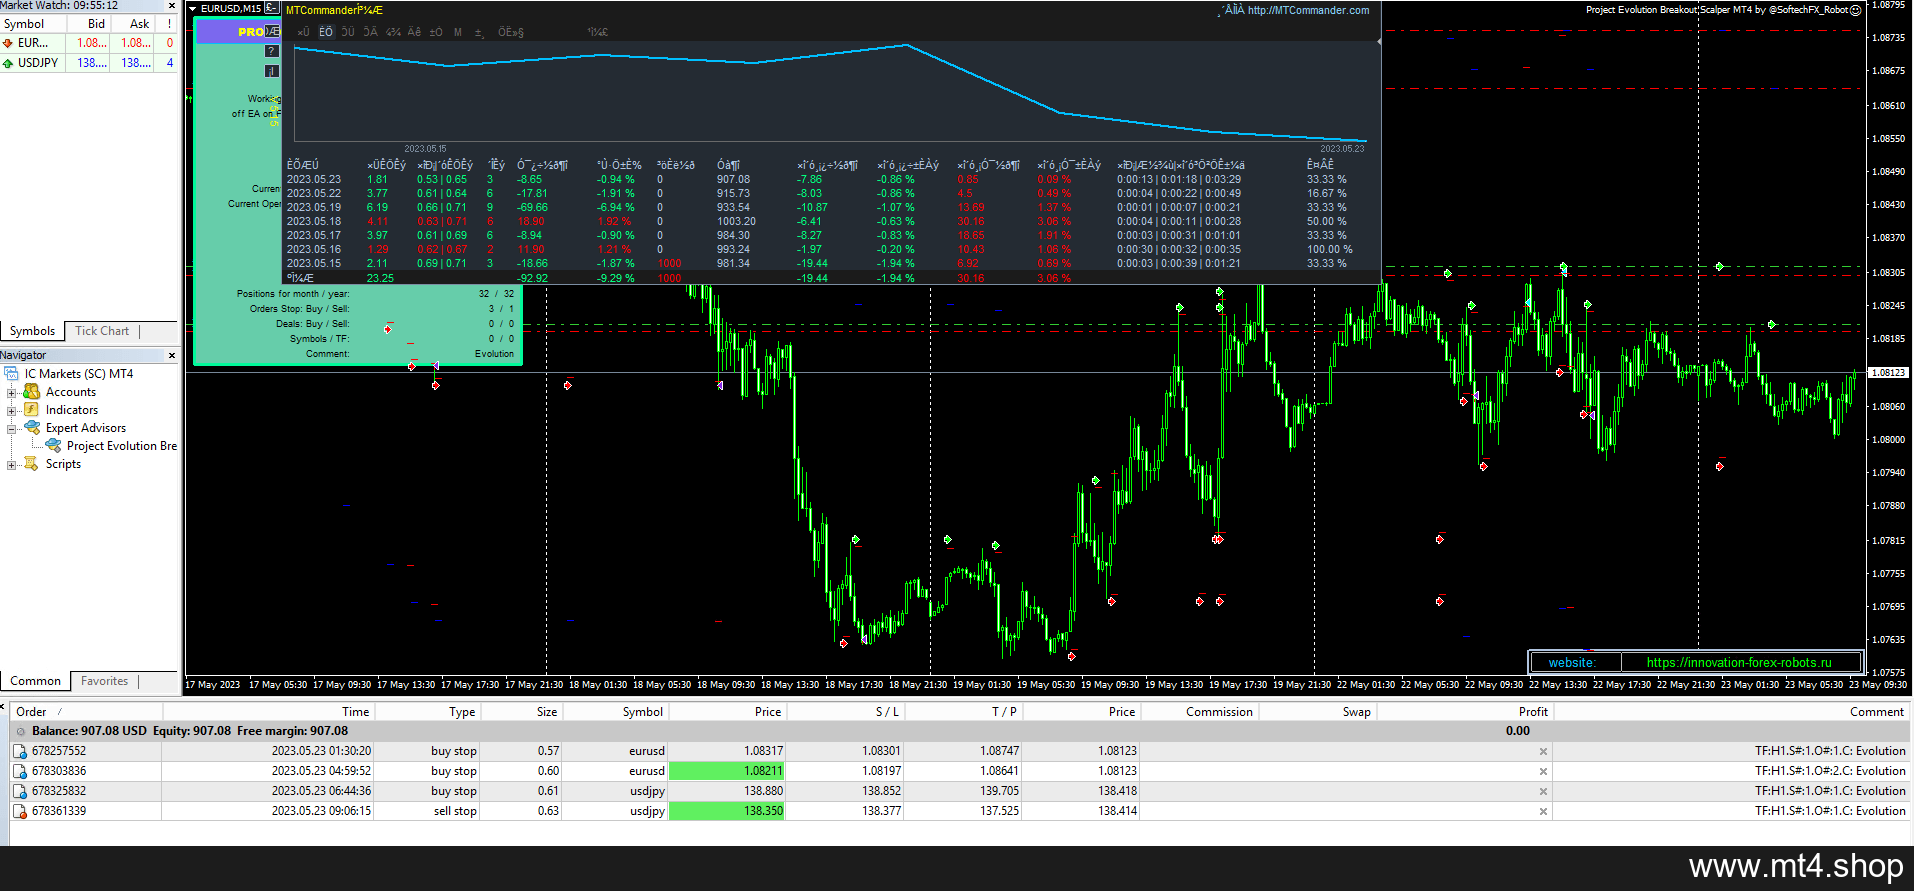Delete pending order 678303836 with its x icon

point(1543,771)
